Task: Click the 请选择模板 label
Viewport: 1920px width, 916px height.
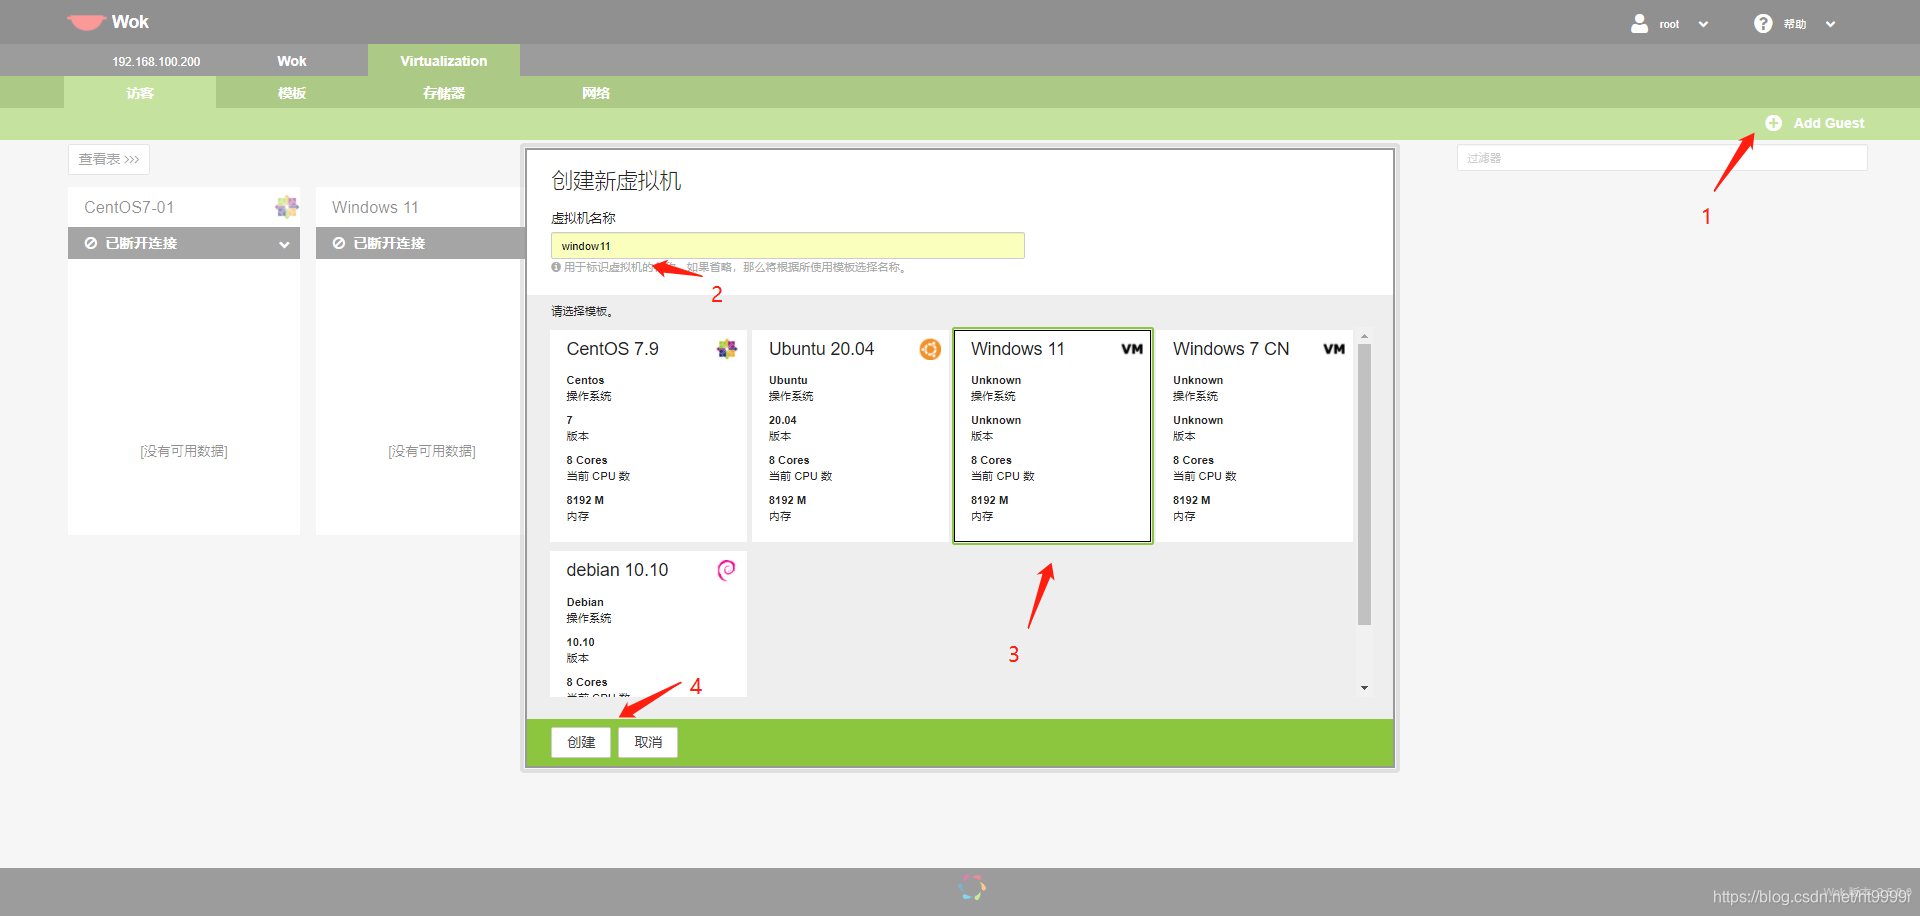Action: coord(582,312)
